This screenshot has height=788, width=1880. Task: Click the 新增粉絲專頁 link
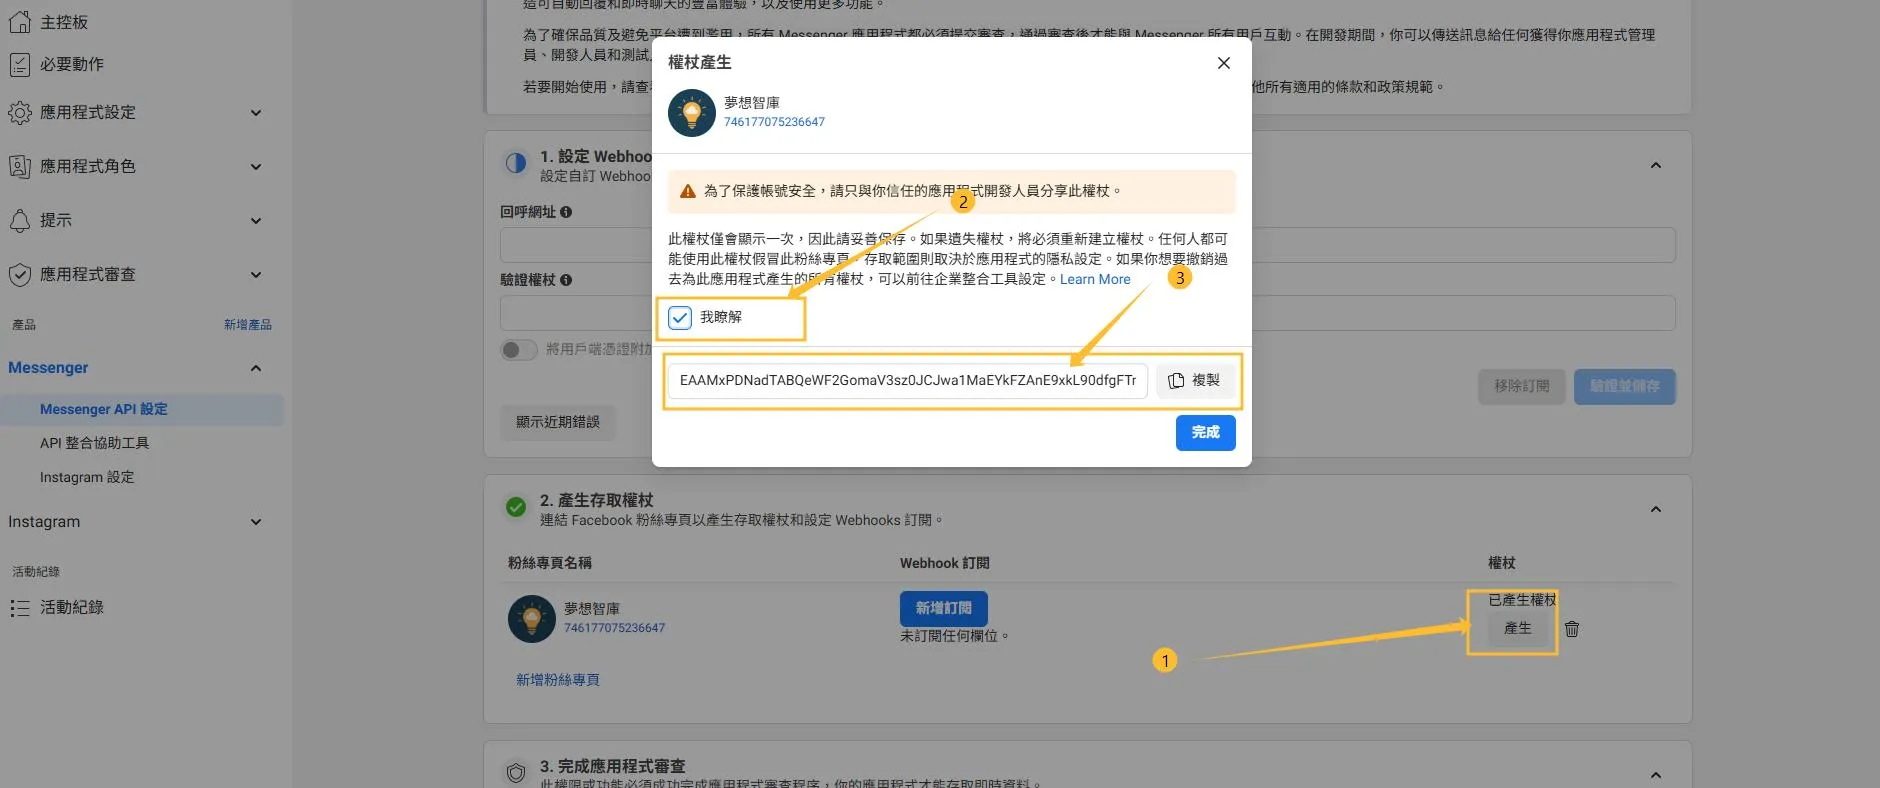click(558, 680)
